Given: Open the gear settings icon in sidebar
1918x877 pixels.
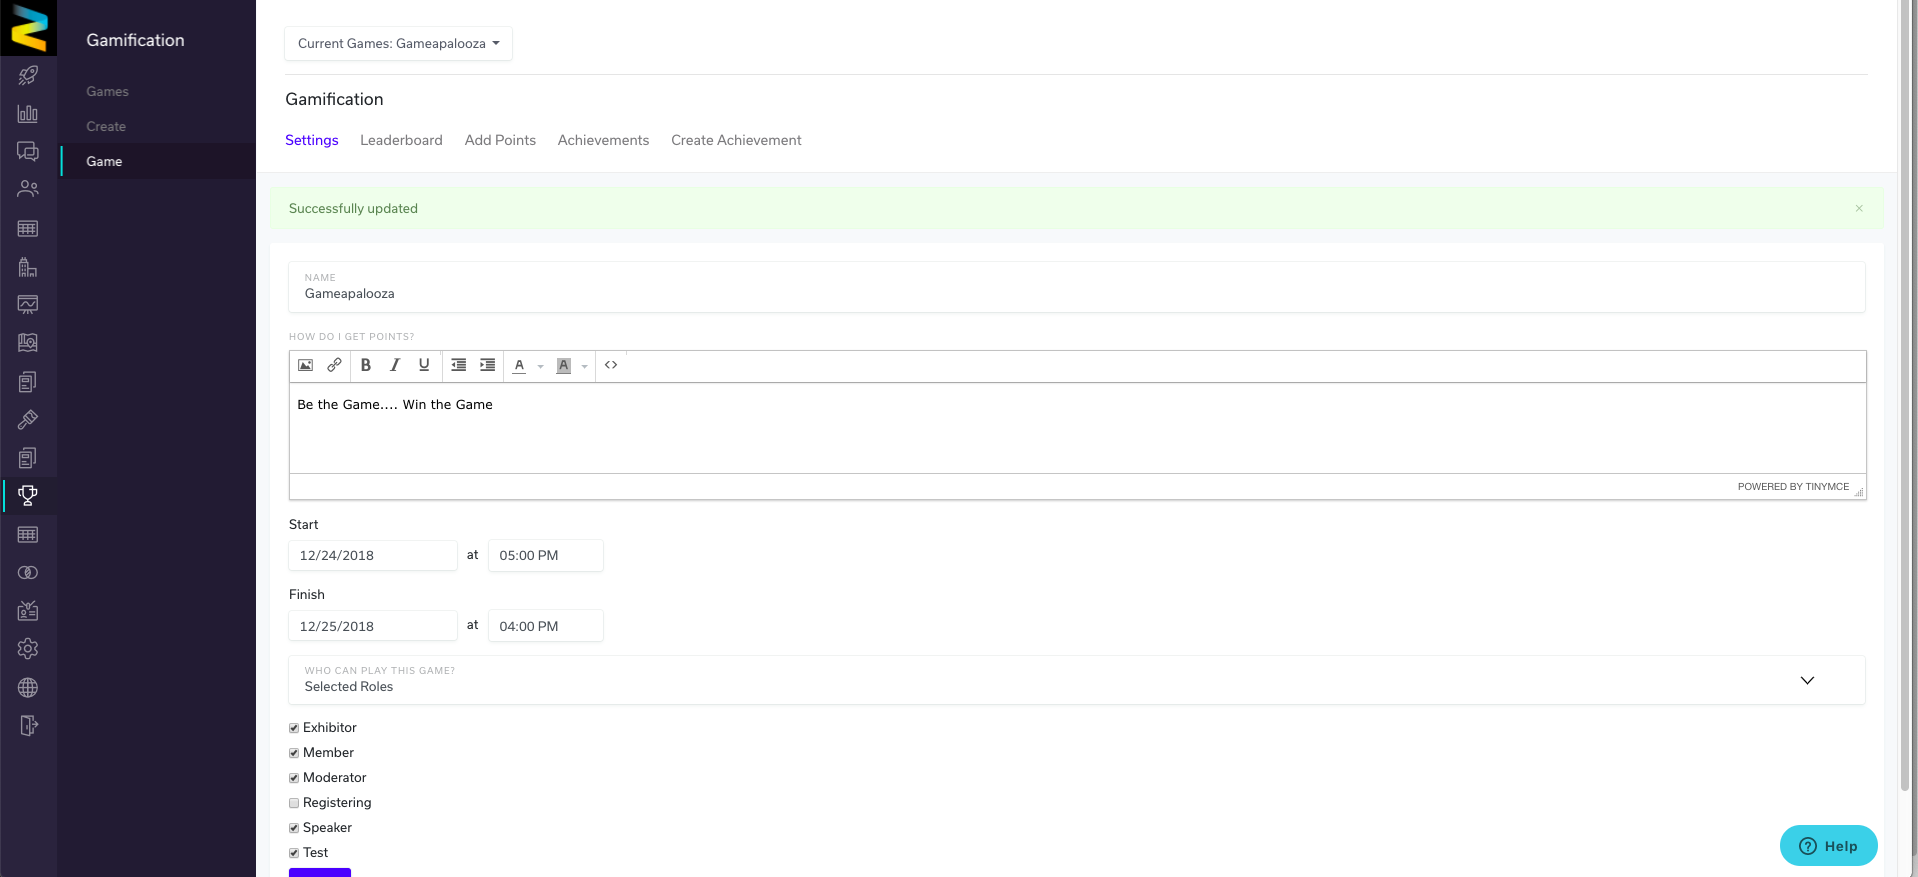Looking at the screenshot, I should coord(28,648).
